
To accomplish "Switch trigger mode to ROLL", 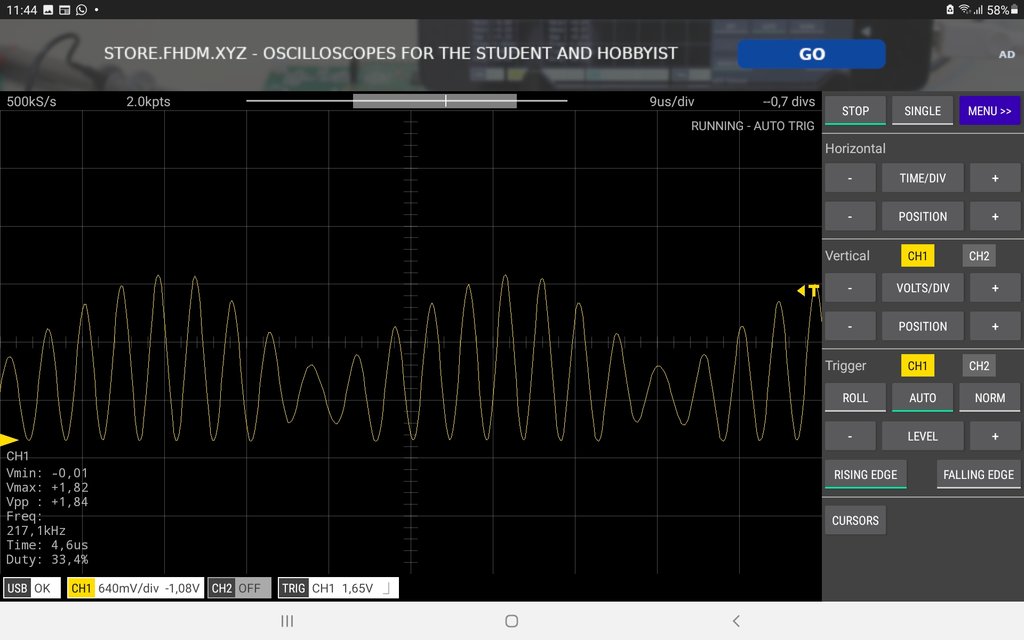I will click(855, 397).
